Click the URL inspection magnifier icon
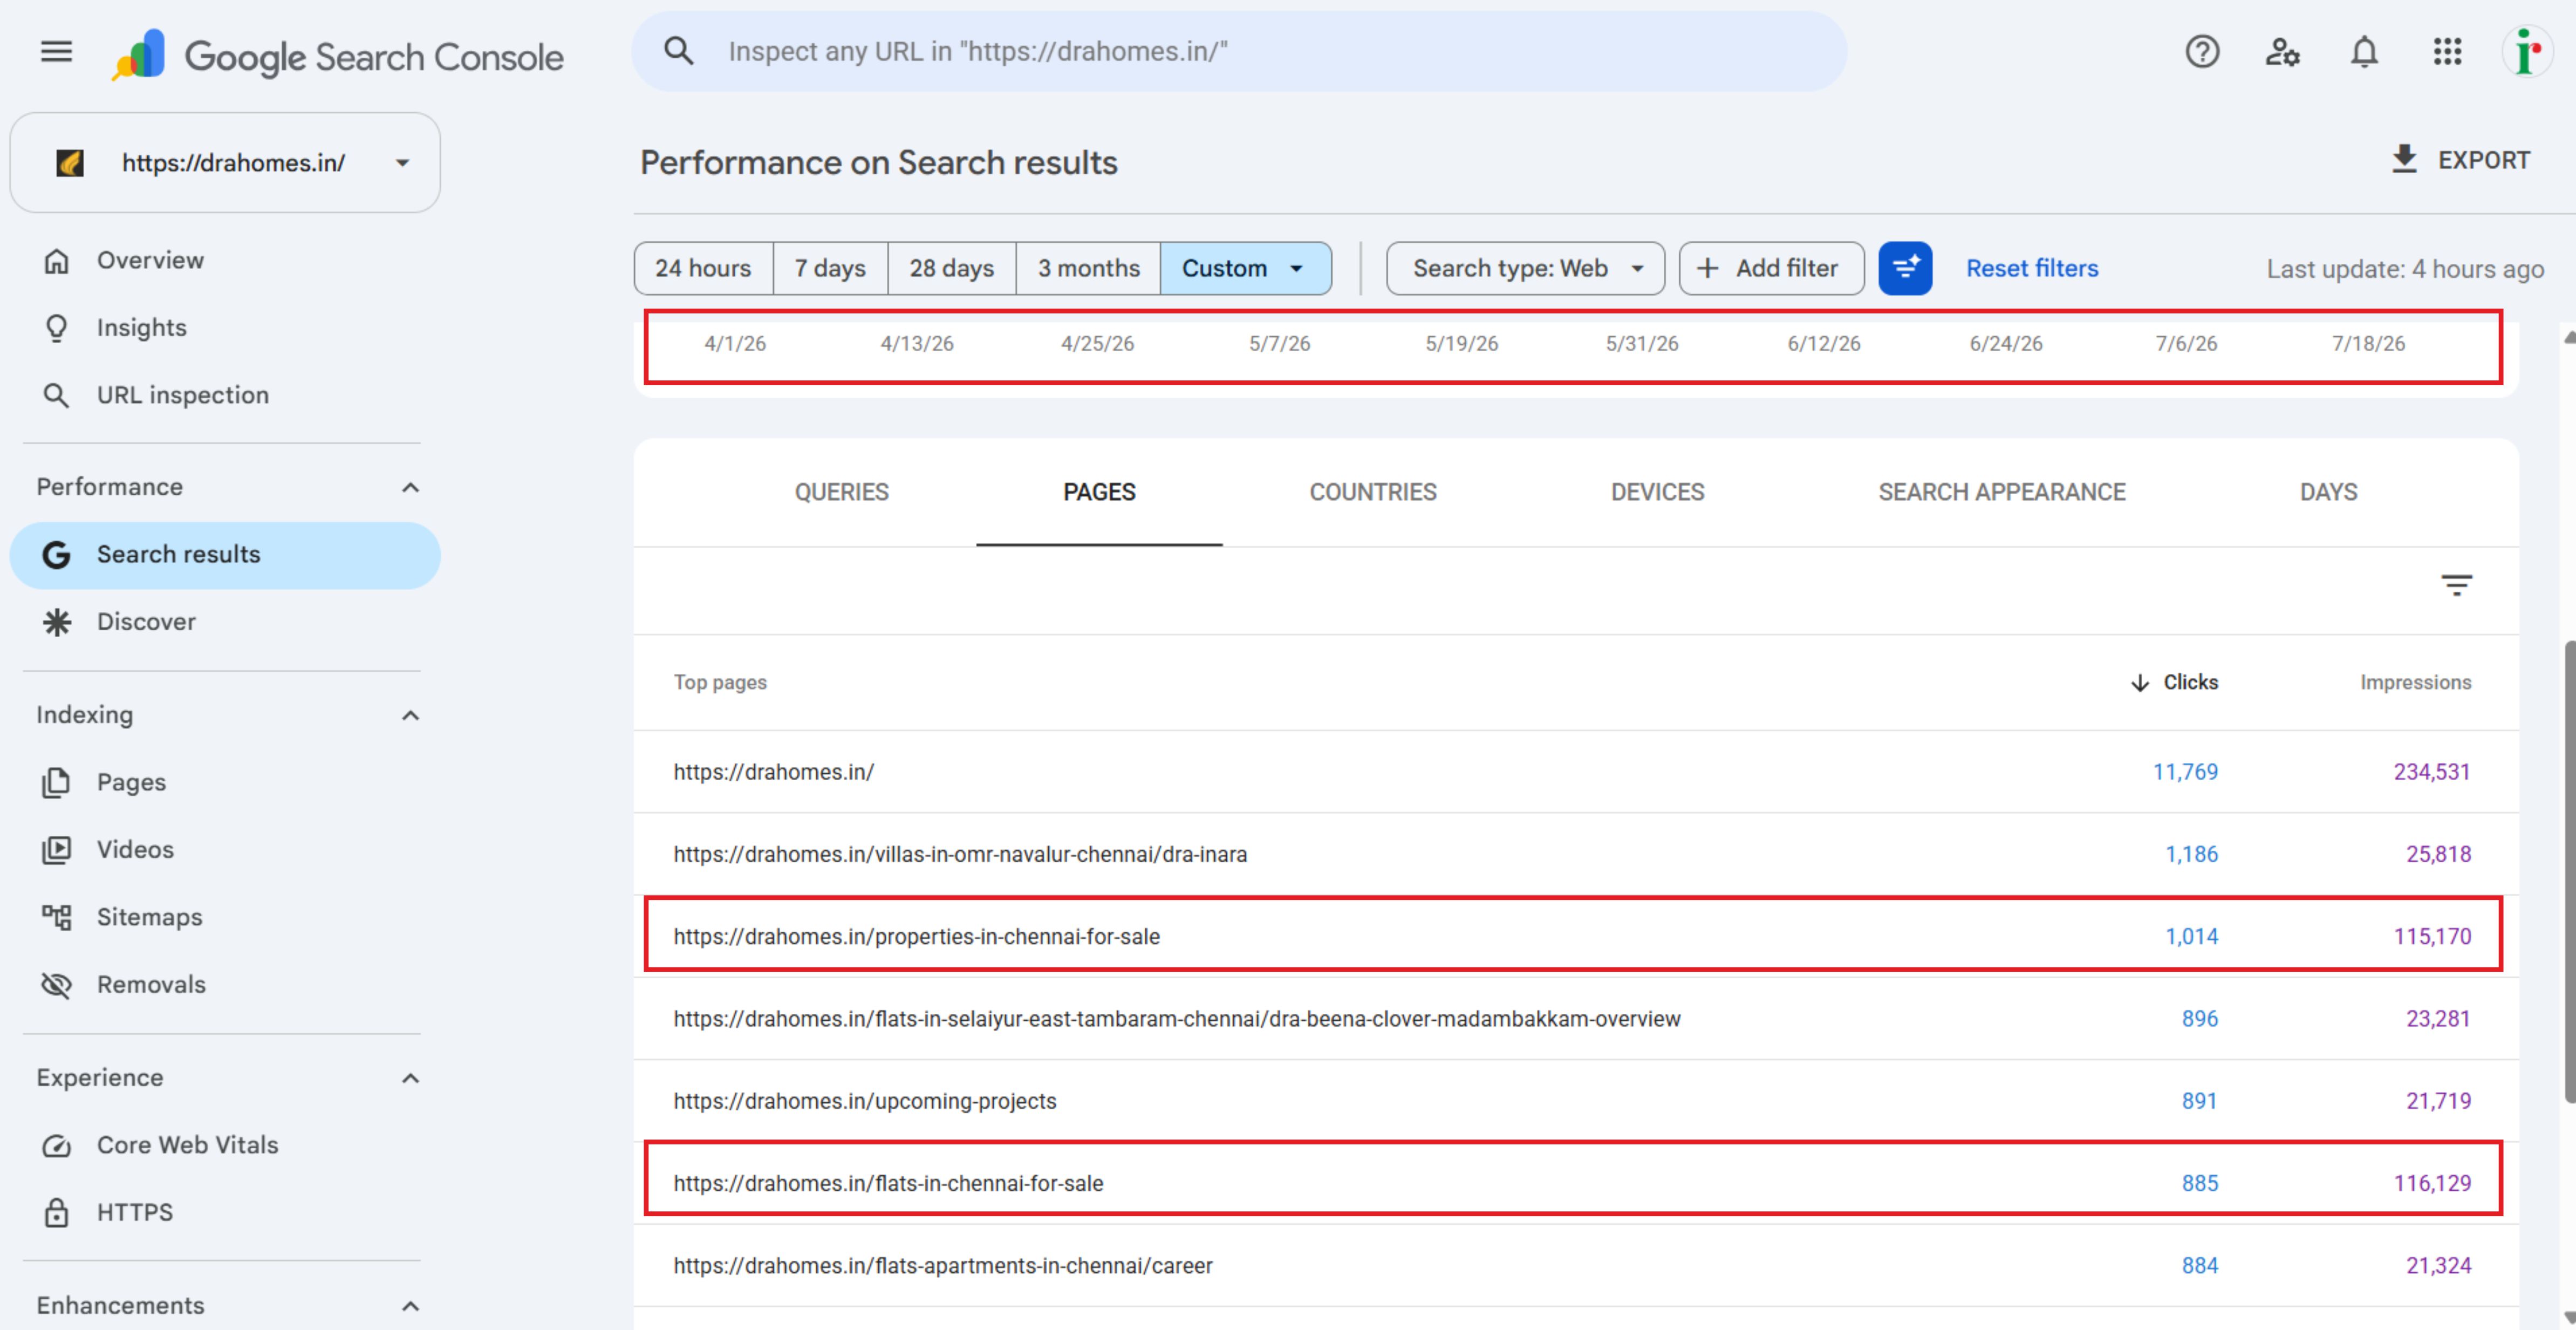This screenshot has height=1330, width=2576. [x=57, y=396]
